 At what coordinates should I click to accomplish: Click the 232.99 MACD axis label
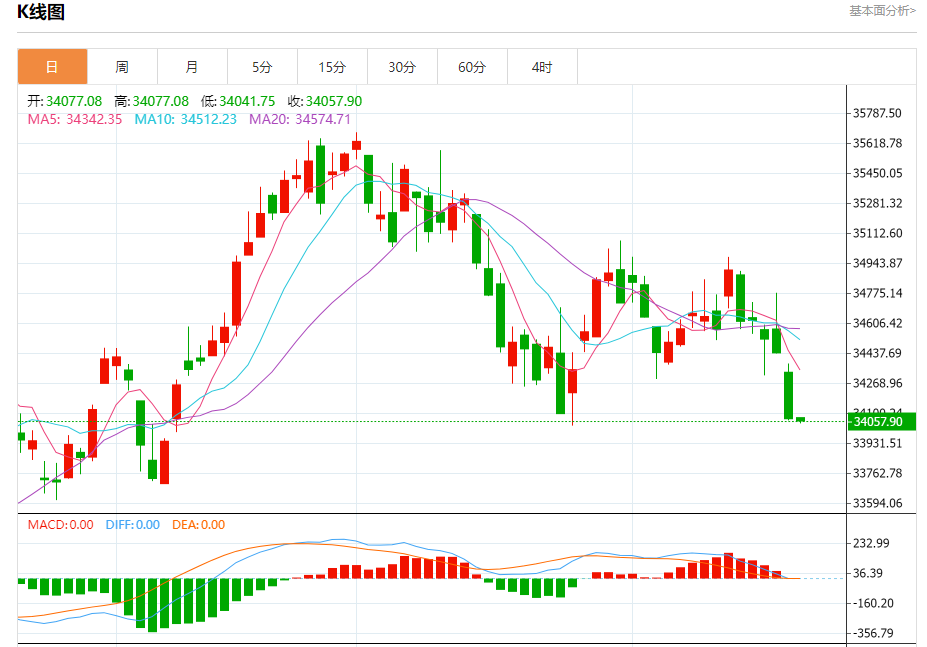(x=871, y=544)
